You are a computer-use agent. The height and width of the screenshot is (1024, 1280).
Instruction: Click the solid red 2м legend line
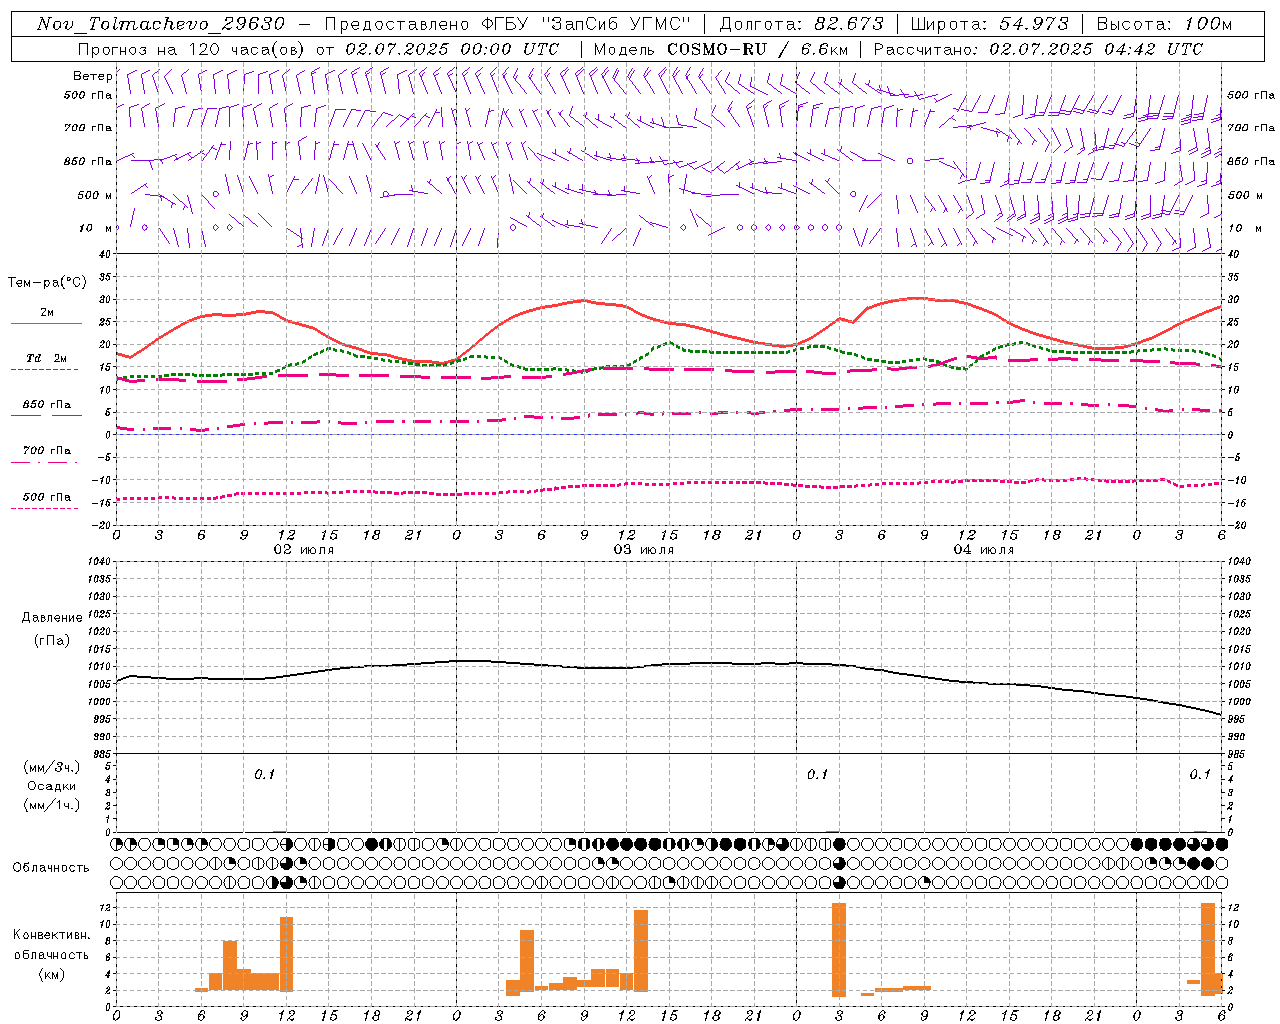[x=46, y=324]
